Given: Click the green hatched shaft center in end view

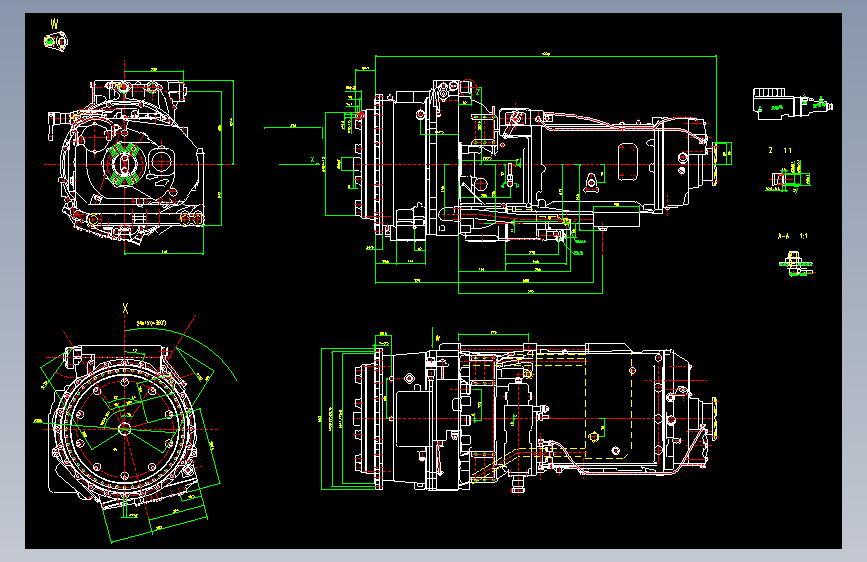Looking at the screenshot, I should coord(124,163).
